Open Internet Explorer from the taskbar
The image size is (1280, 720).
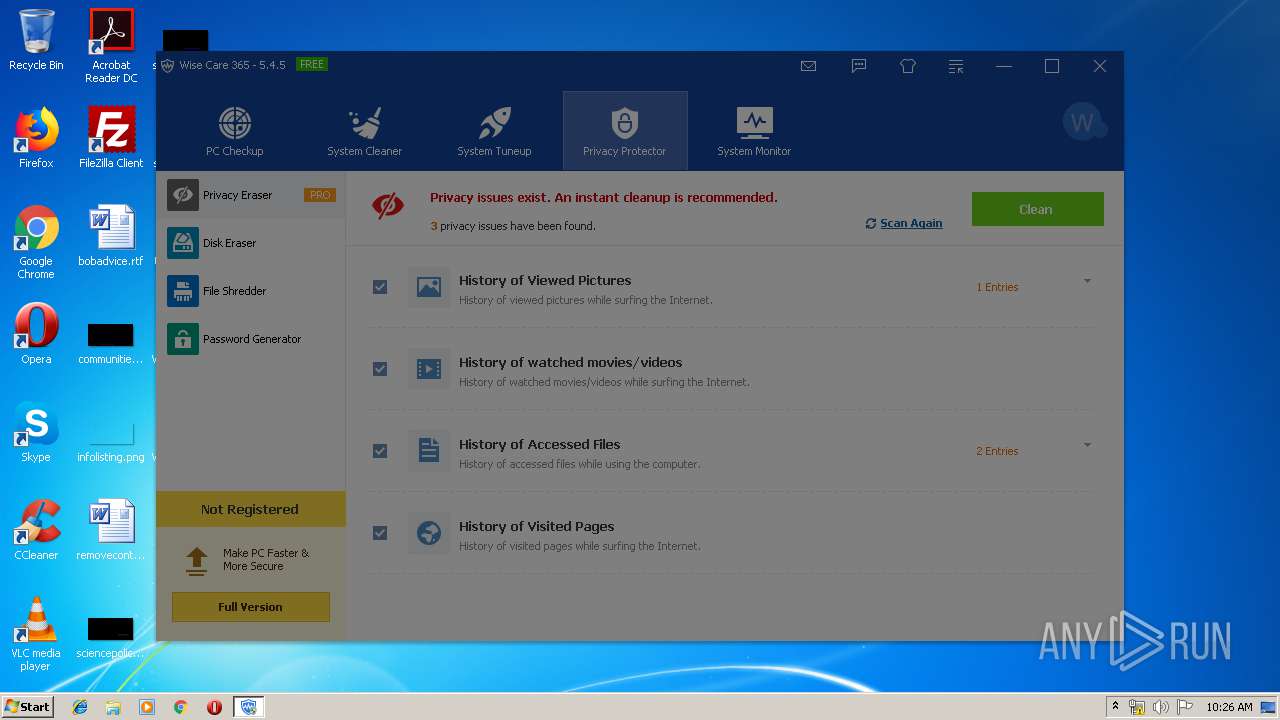tap(80, 707)
